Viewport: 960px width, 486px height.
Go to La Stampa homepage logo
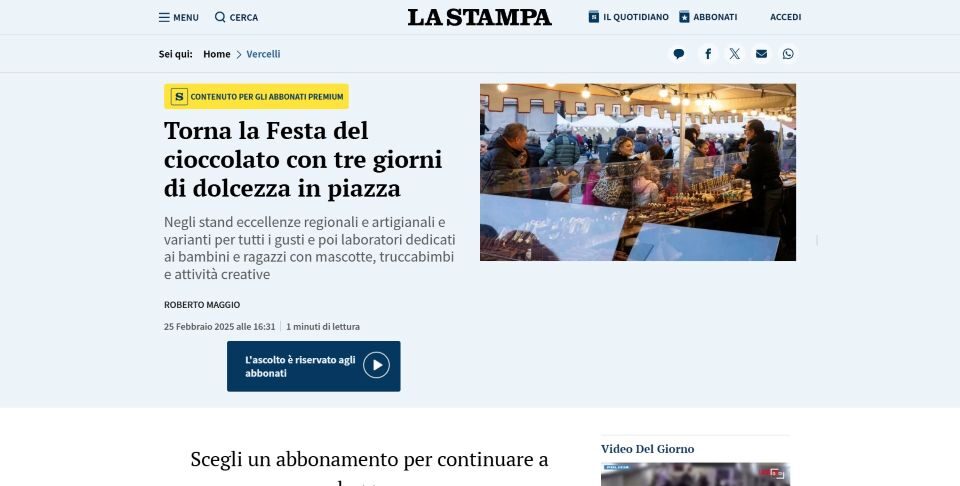(479, 17)
